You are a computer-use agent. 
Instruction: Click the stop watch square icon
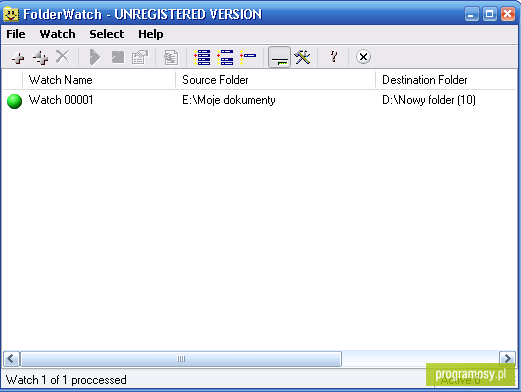click(118, 57)
